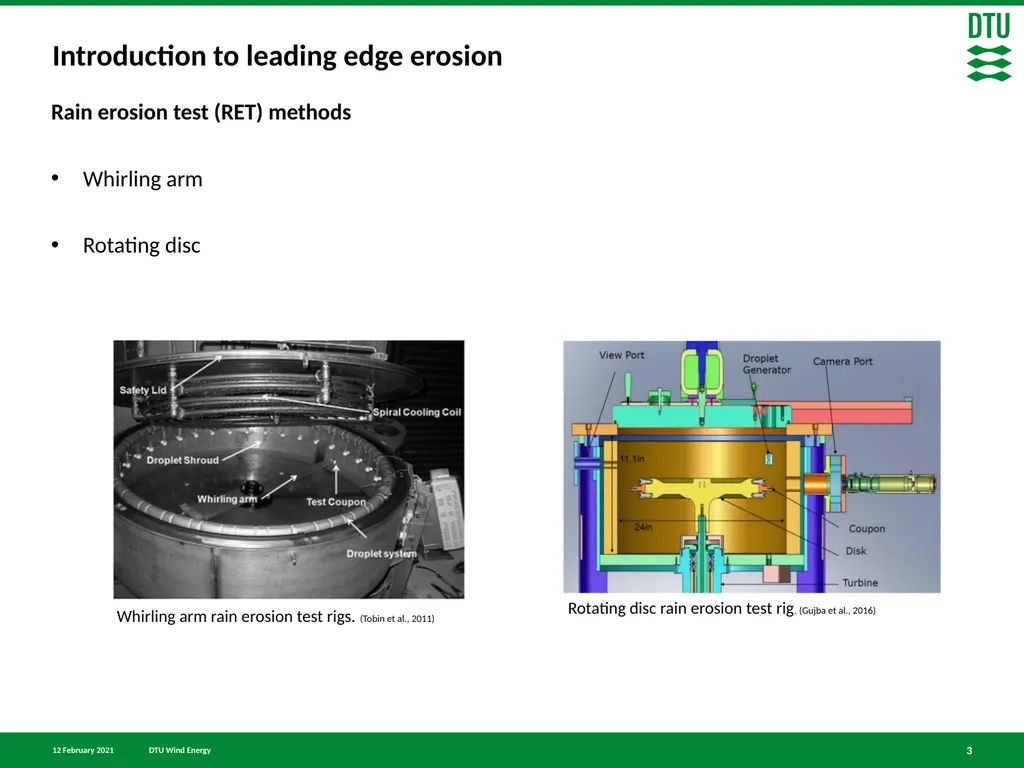Click the rotating disc rig diagram
Viewport: 1024px width, 768px height.
tap(752, 466)
